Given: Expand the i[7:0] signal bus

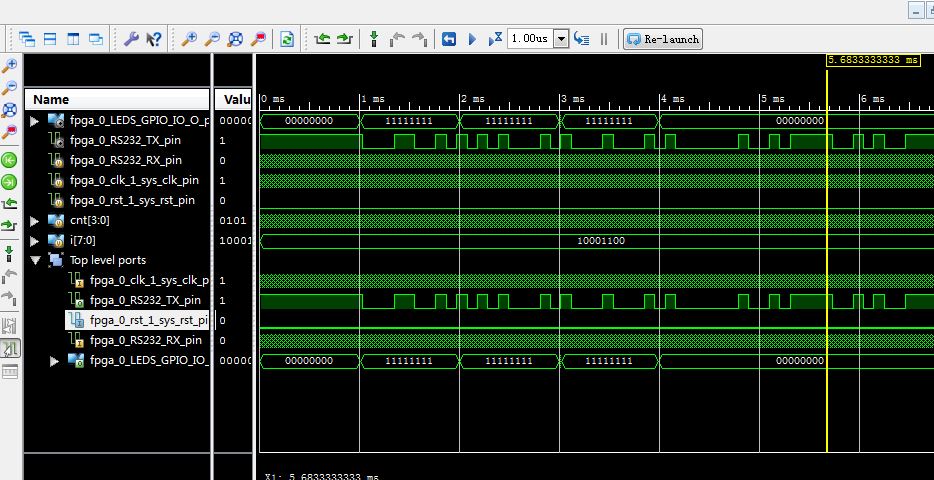Looking at the screenshot, I should 36,240.
